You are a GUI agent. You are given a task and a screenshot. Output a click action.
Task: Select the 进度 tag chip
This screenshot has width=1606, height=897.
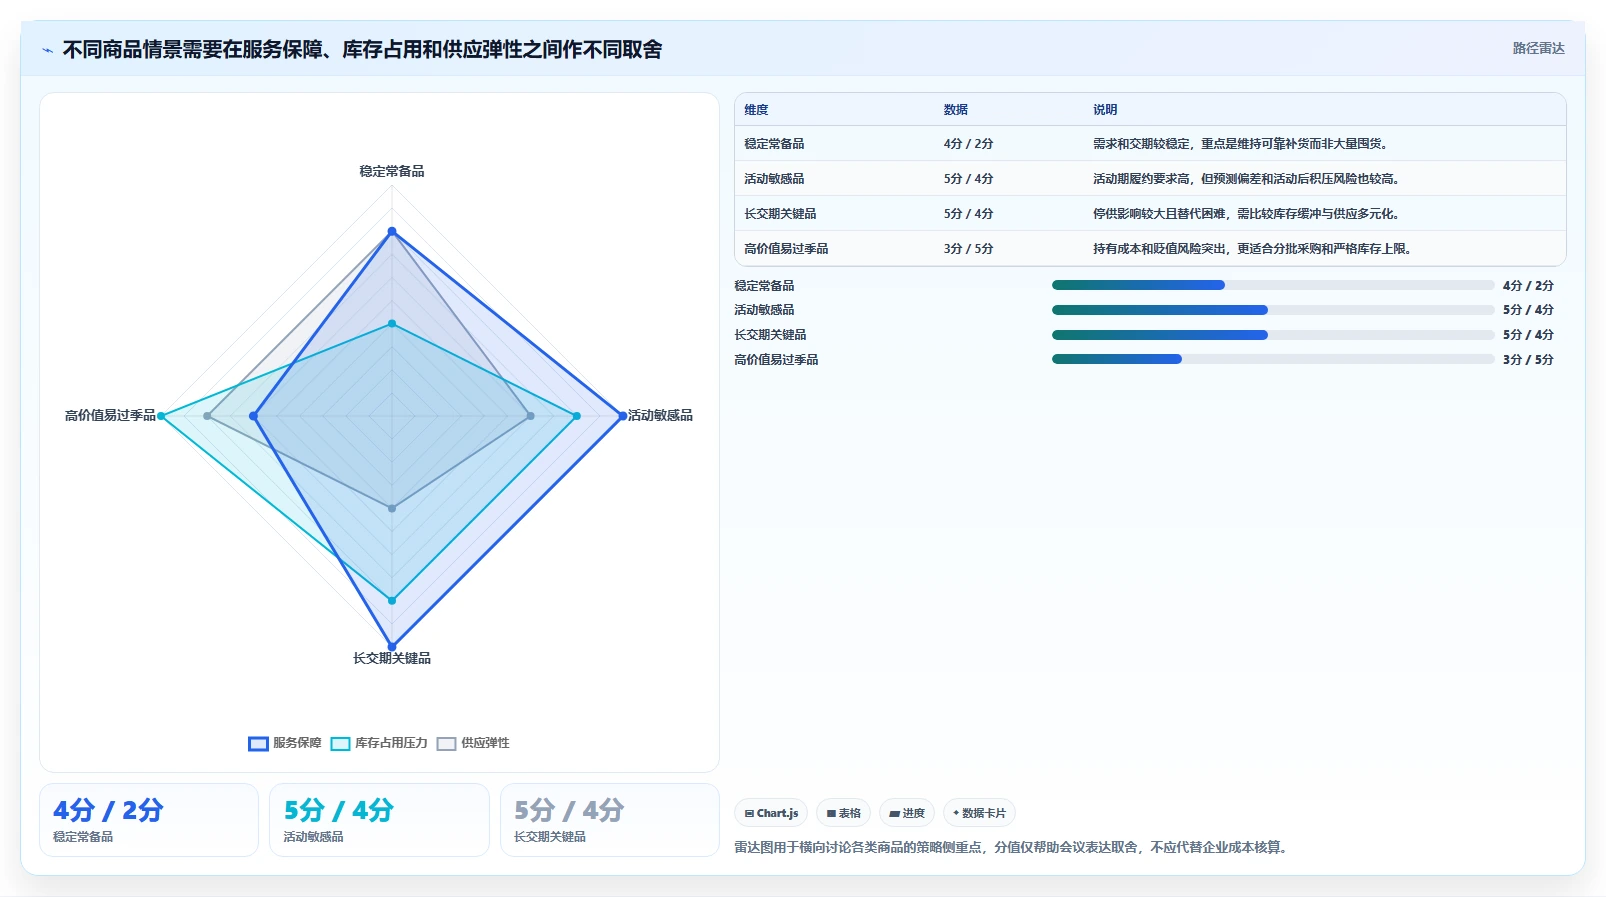pyautogui.click(x=907, y=813)
